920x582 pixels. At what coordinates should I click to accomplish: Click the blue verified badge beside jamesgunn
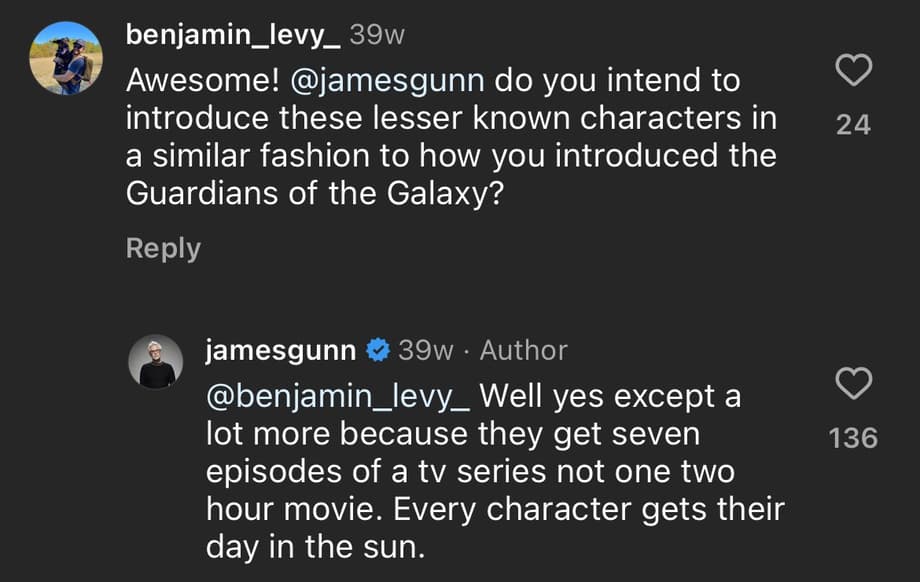point(377,350)
